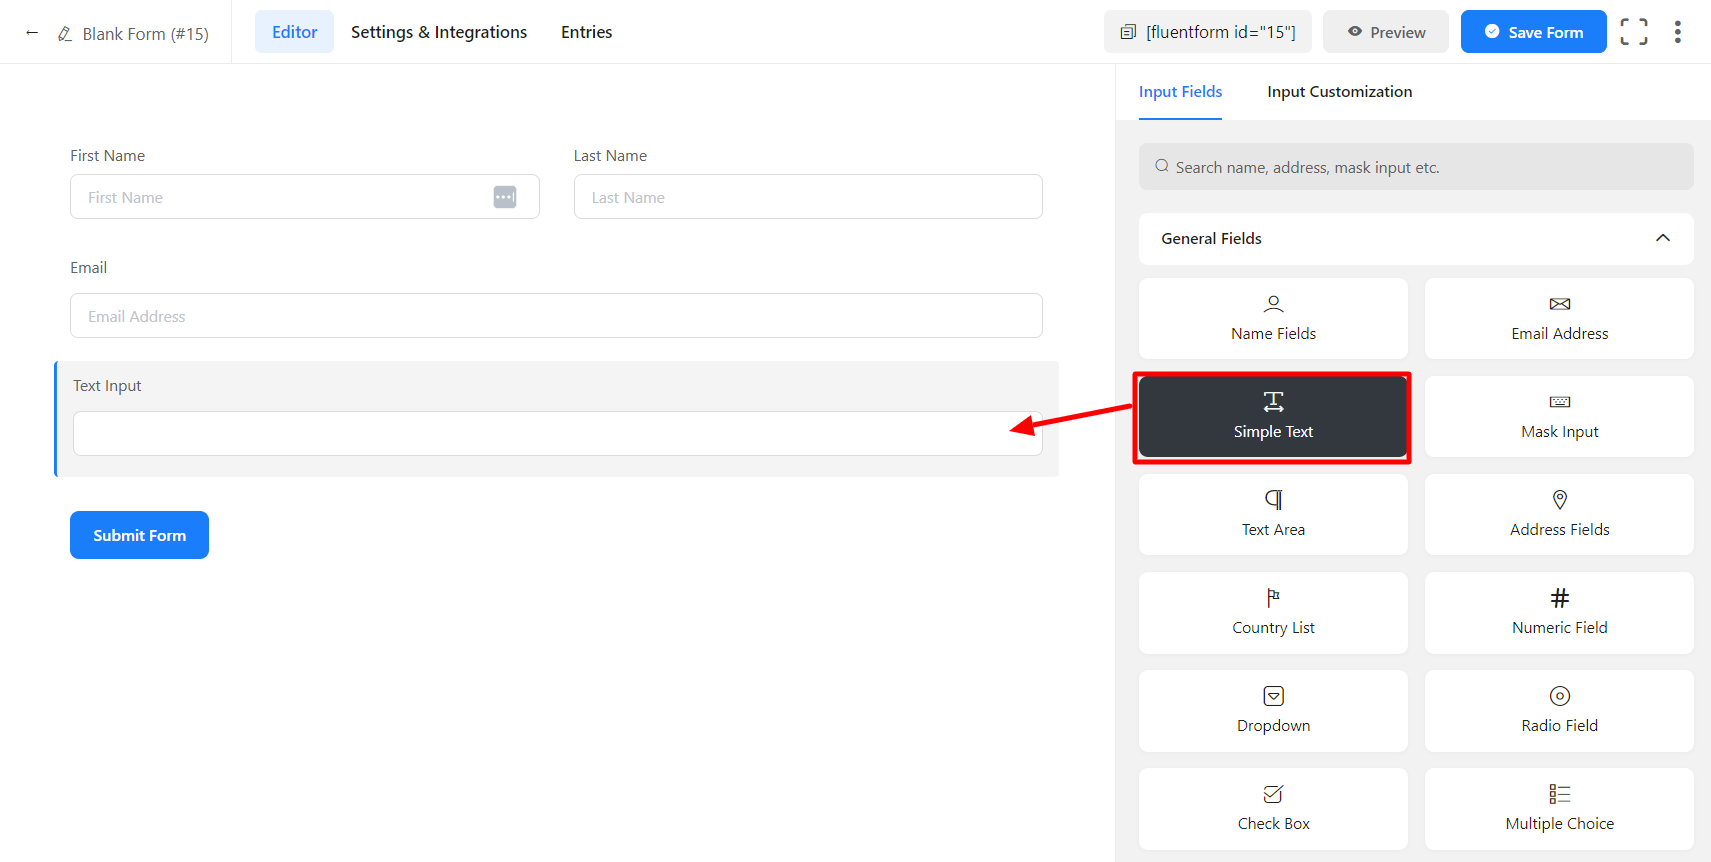Click the Preview button
Screen dimensions: 1711x862
coord(1385,32)
